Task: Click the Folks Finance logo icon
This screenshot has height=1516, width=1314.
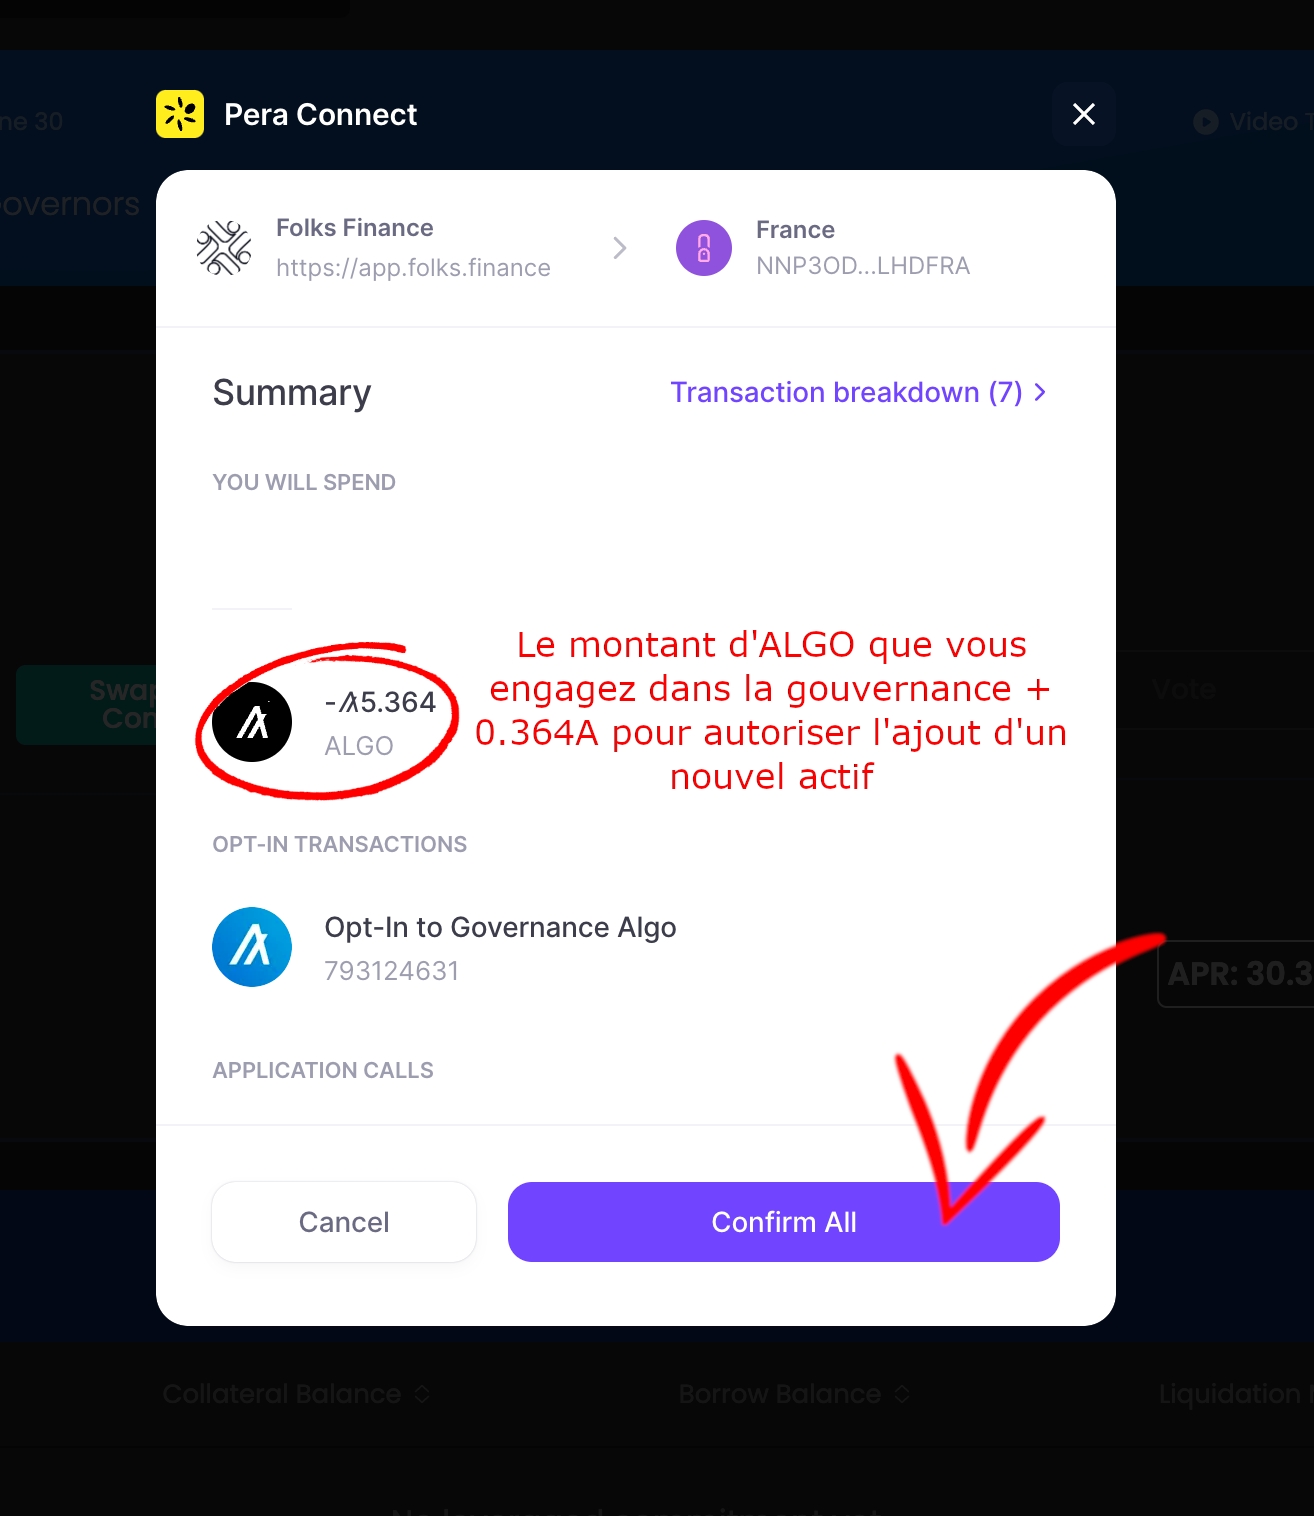Action: (224, 248)
